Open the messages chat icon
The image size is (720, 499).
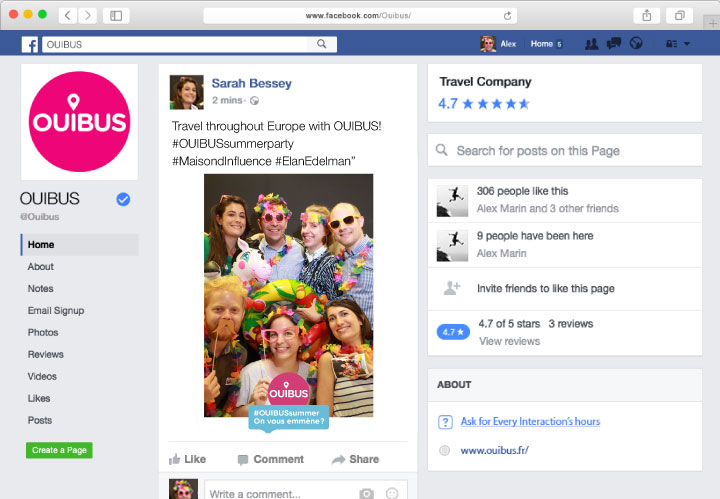click(613, 44)
